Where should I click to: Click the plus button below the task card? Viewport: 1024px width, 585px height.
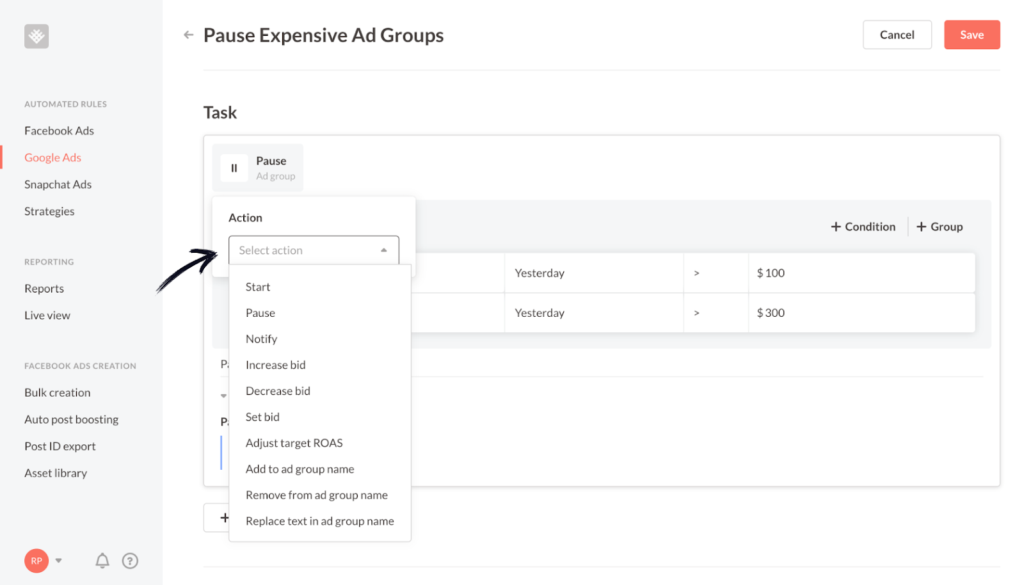point(224,518)
